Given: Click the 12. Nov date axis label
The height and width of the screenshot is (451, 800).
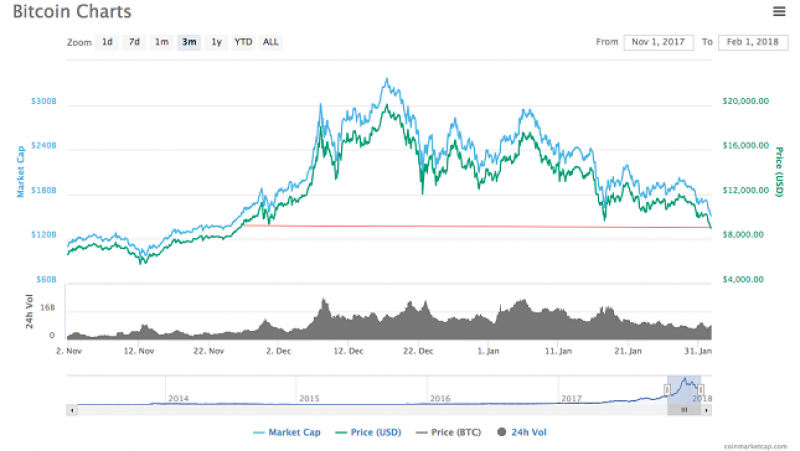Looking at the screenshot, I should 139,351.
